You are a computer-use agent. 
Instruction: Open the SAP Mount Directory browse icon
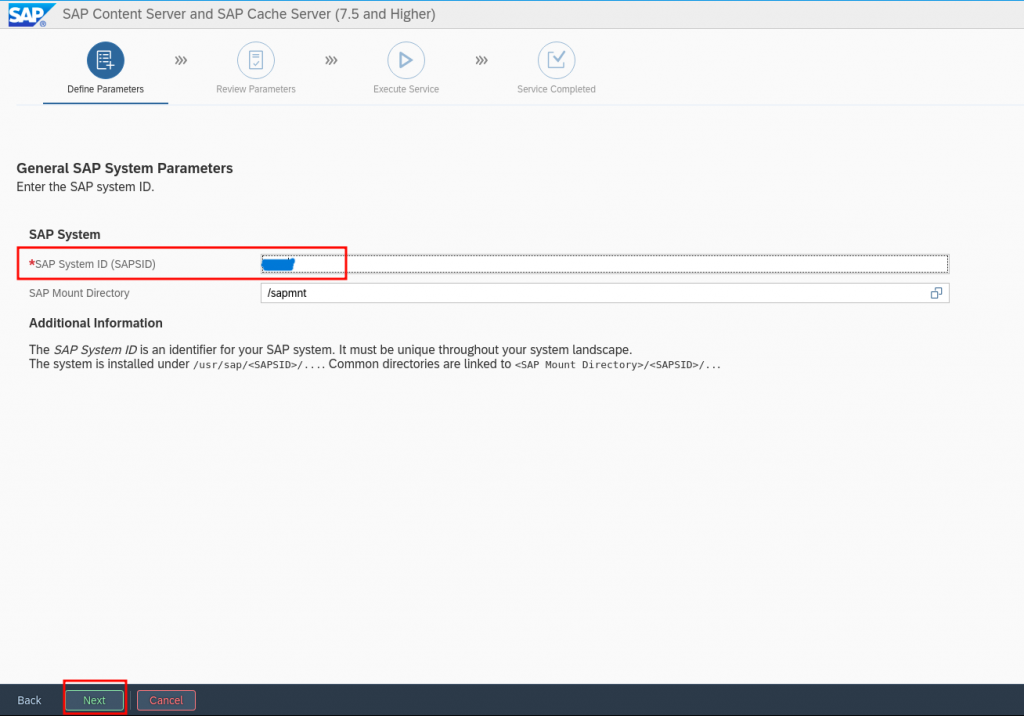tap(936, 293)
